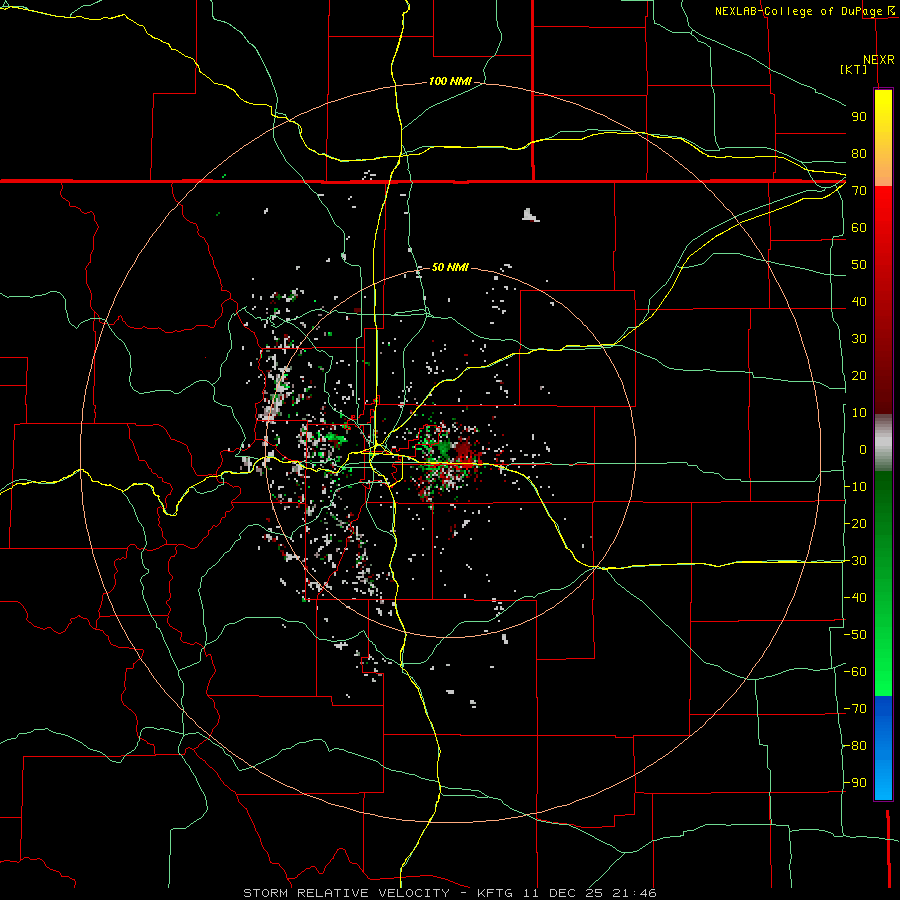Click the -90 knot scale label
Image resolution: width=900 pixels, height=900 pixels.
(855, 783)
